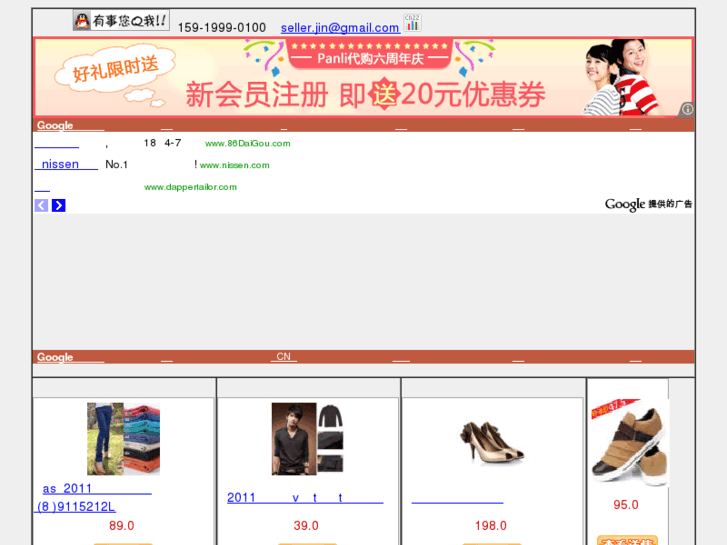727x545 pixels.
Task: Open the seller.jin@gmail.com email link
Action: pyautogui.click(x=340, y=28)
